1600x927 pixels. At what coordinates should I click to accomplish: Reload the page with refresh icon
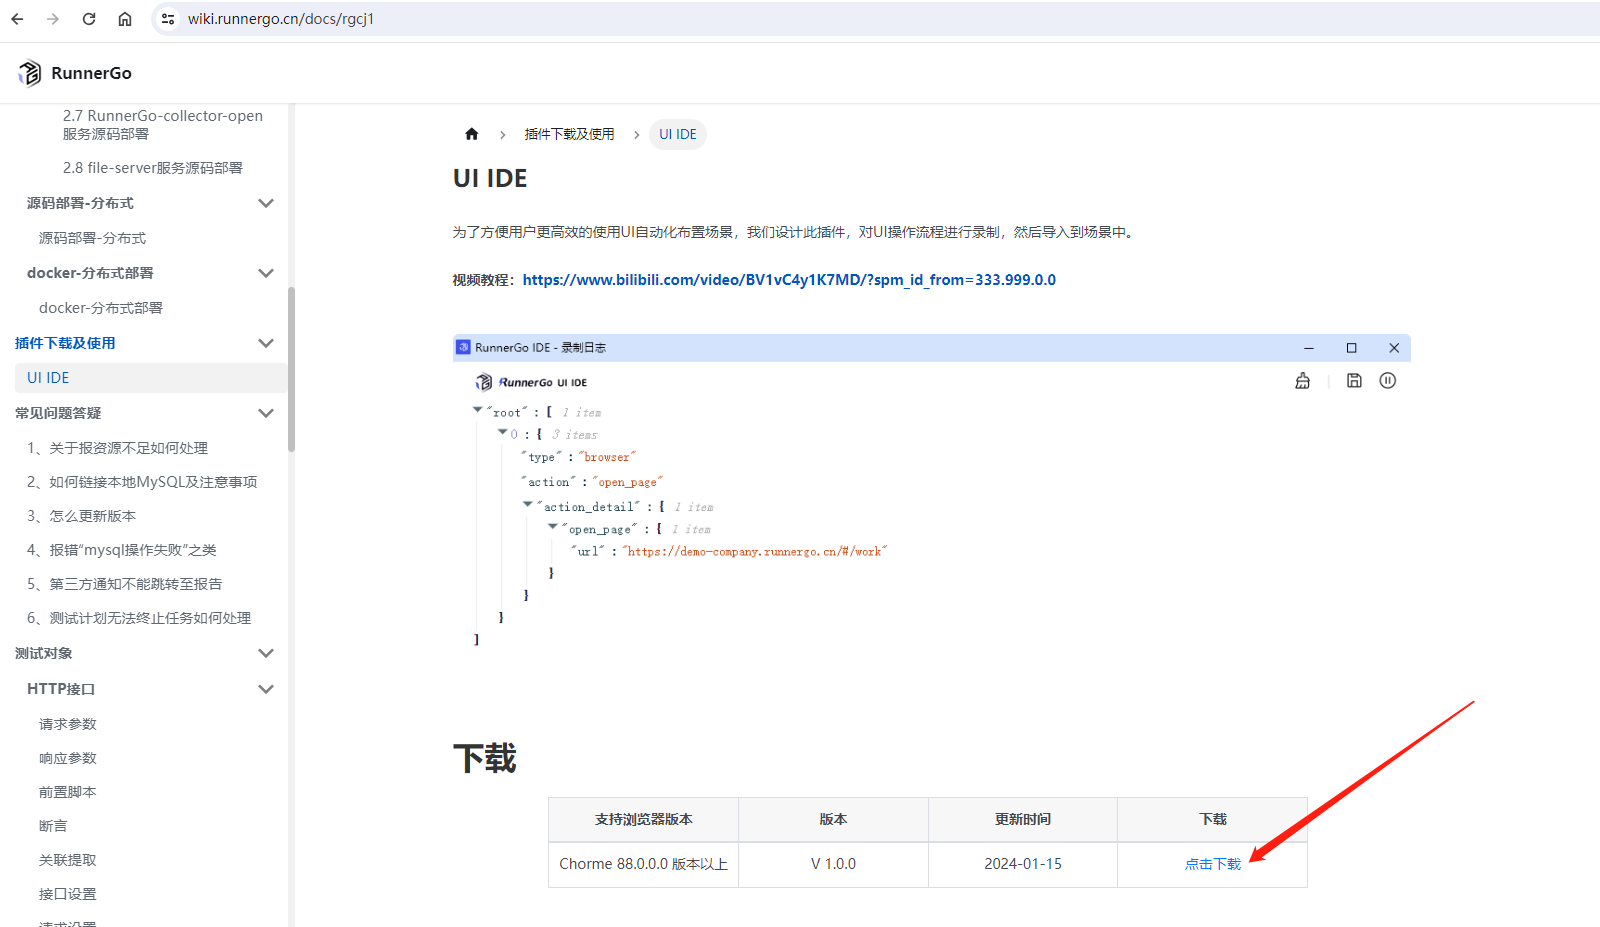89,19
